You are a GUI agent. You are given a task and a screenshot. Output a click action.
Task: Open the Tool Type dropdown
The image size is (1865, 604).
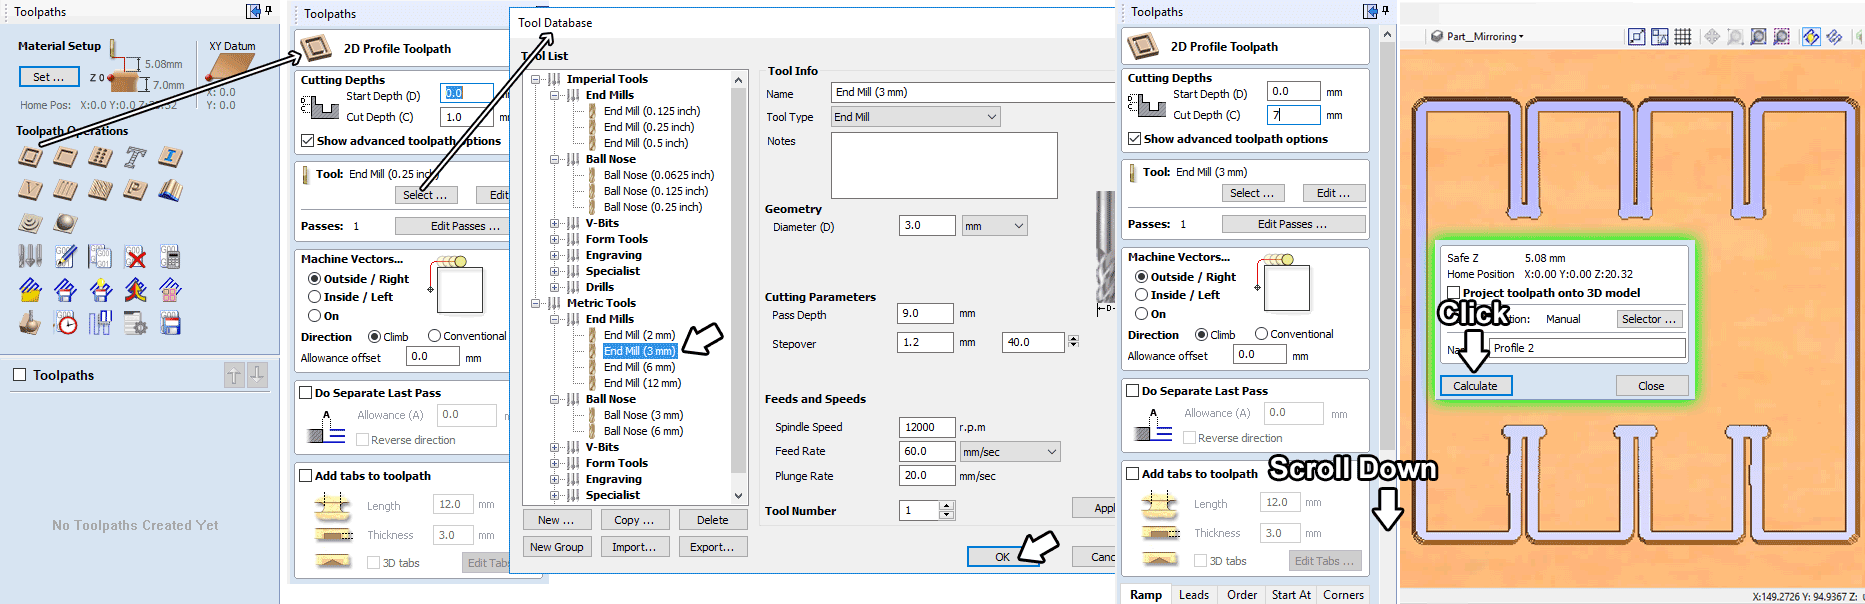(915, 117)
